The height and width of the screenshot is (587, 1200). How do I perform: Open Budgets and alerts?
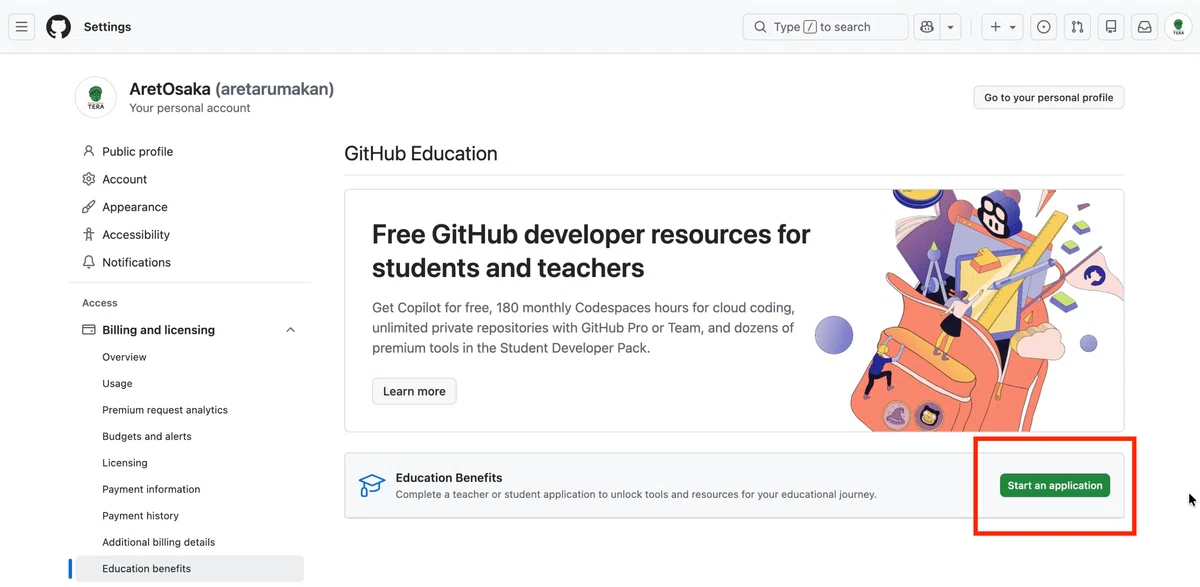(147, 437)
